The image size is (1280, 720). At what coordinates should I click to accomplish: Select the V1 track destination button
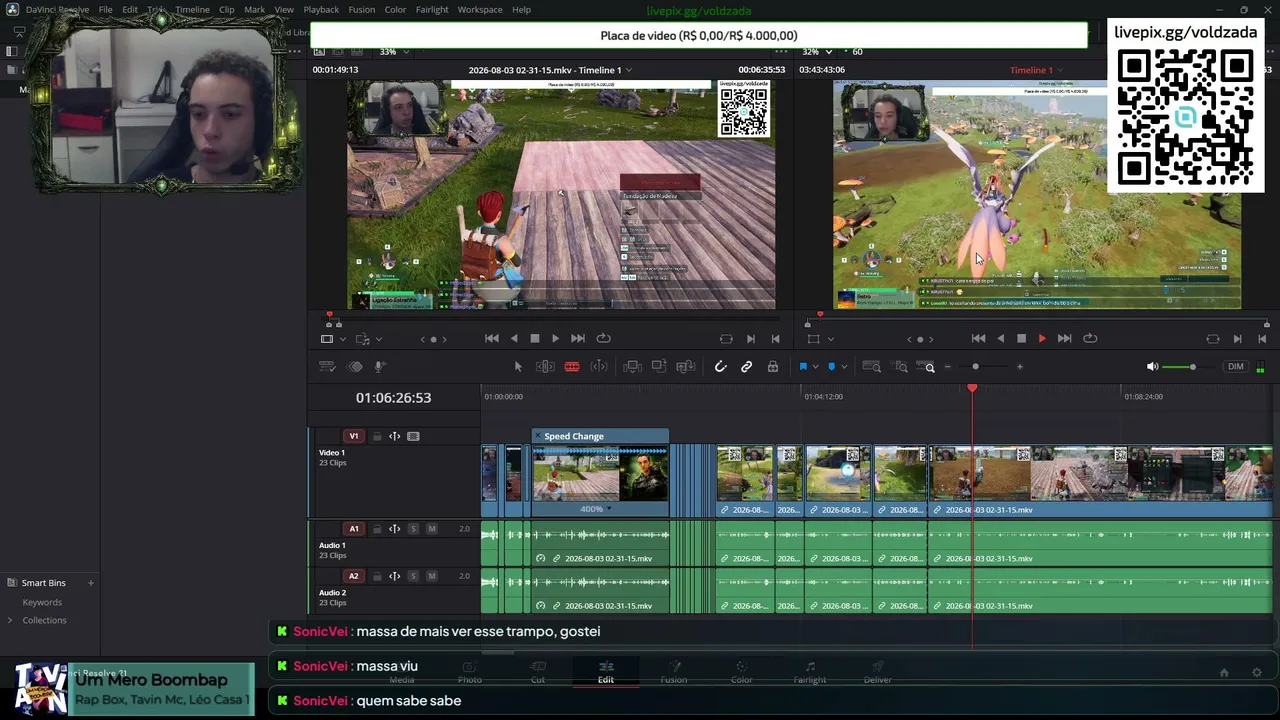coord(353,436)
